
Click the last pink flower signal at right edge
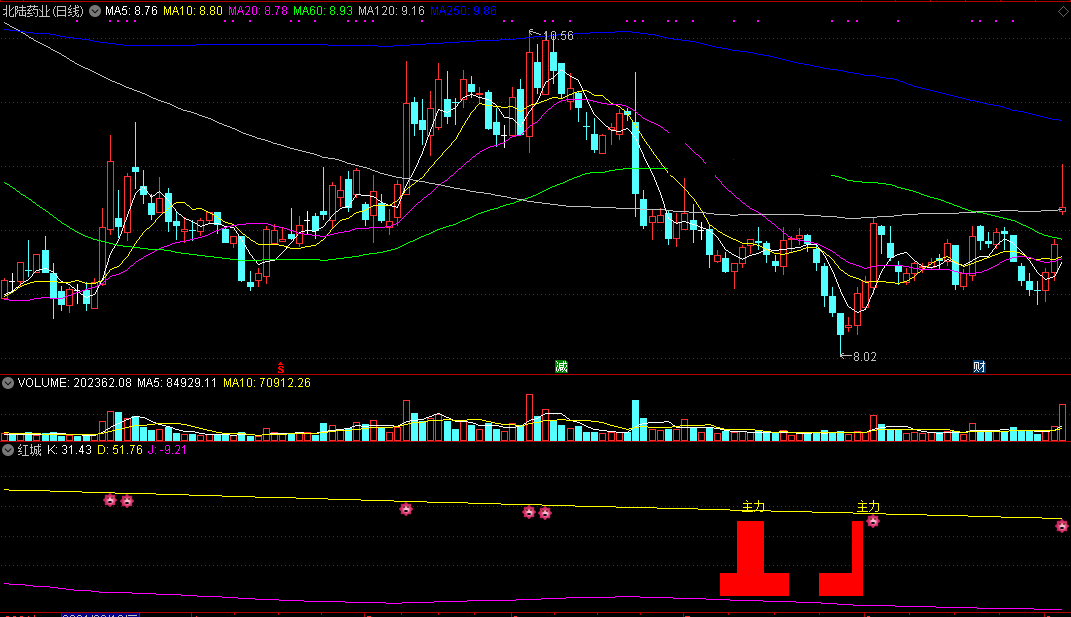(x=1061, y=526)
